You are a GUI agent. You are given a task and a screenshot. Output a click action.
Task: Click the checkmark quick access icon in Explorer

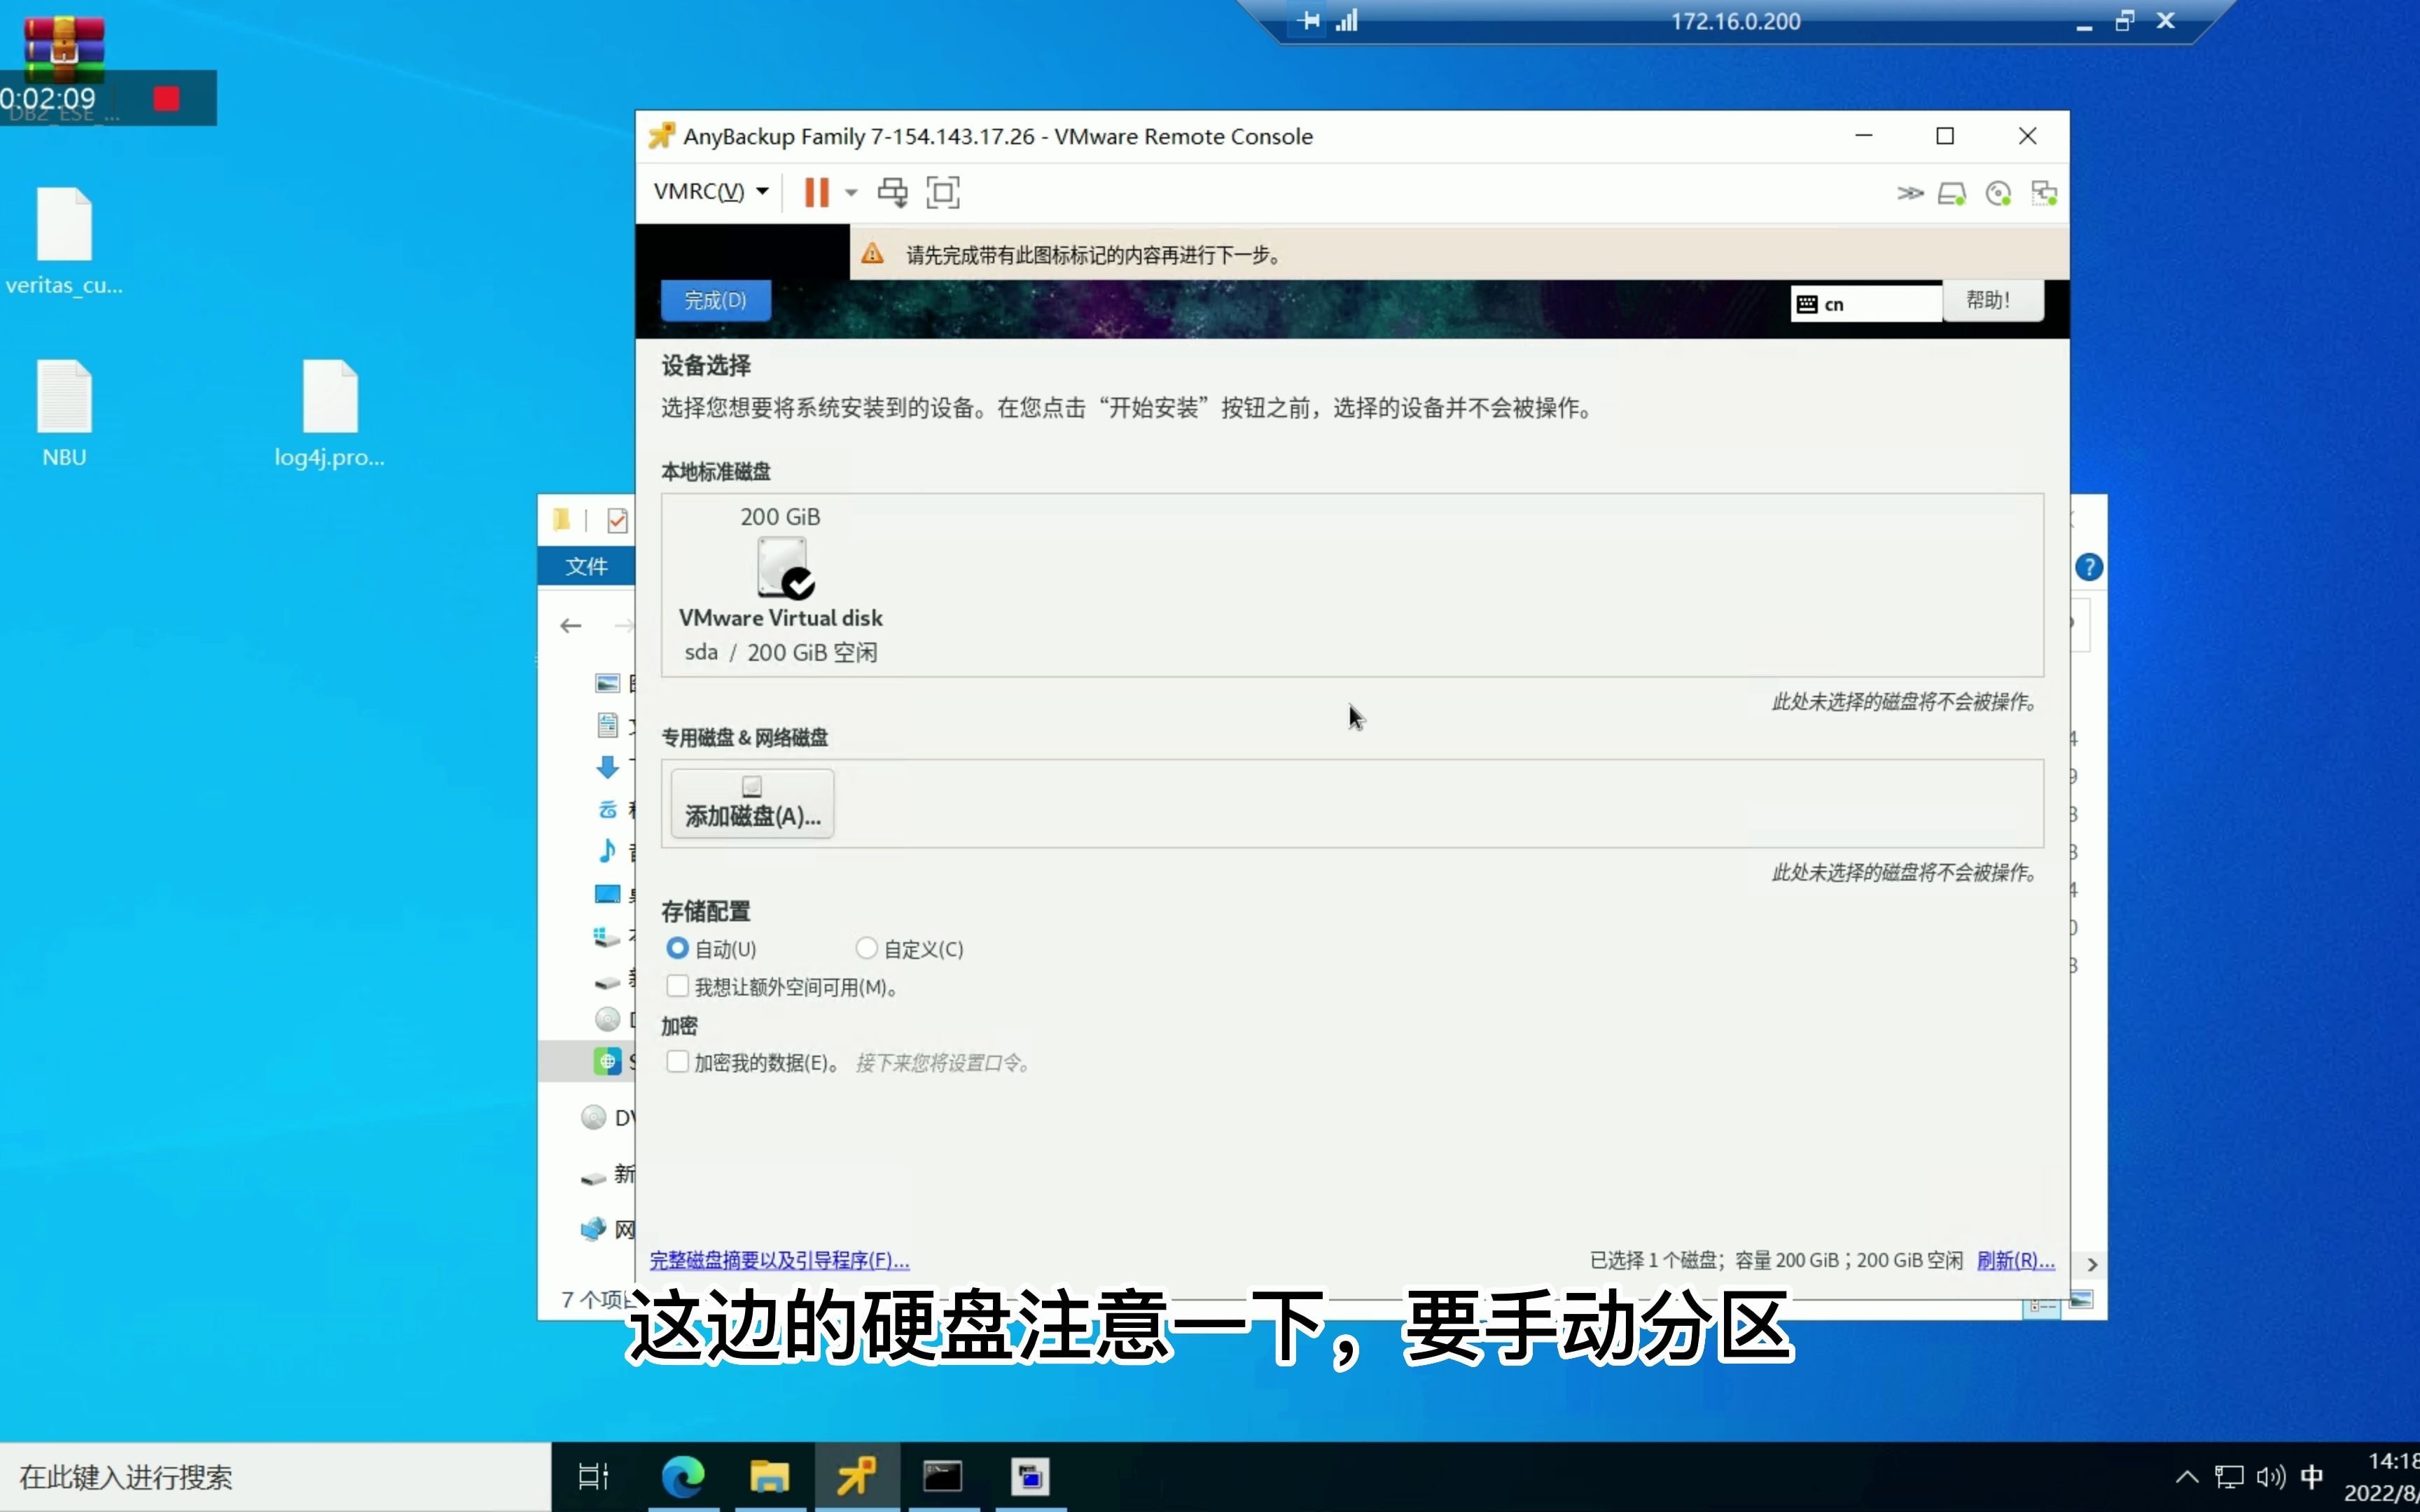pos(617,520)
